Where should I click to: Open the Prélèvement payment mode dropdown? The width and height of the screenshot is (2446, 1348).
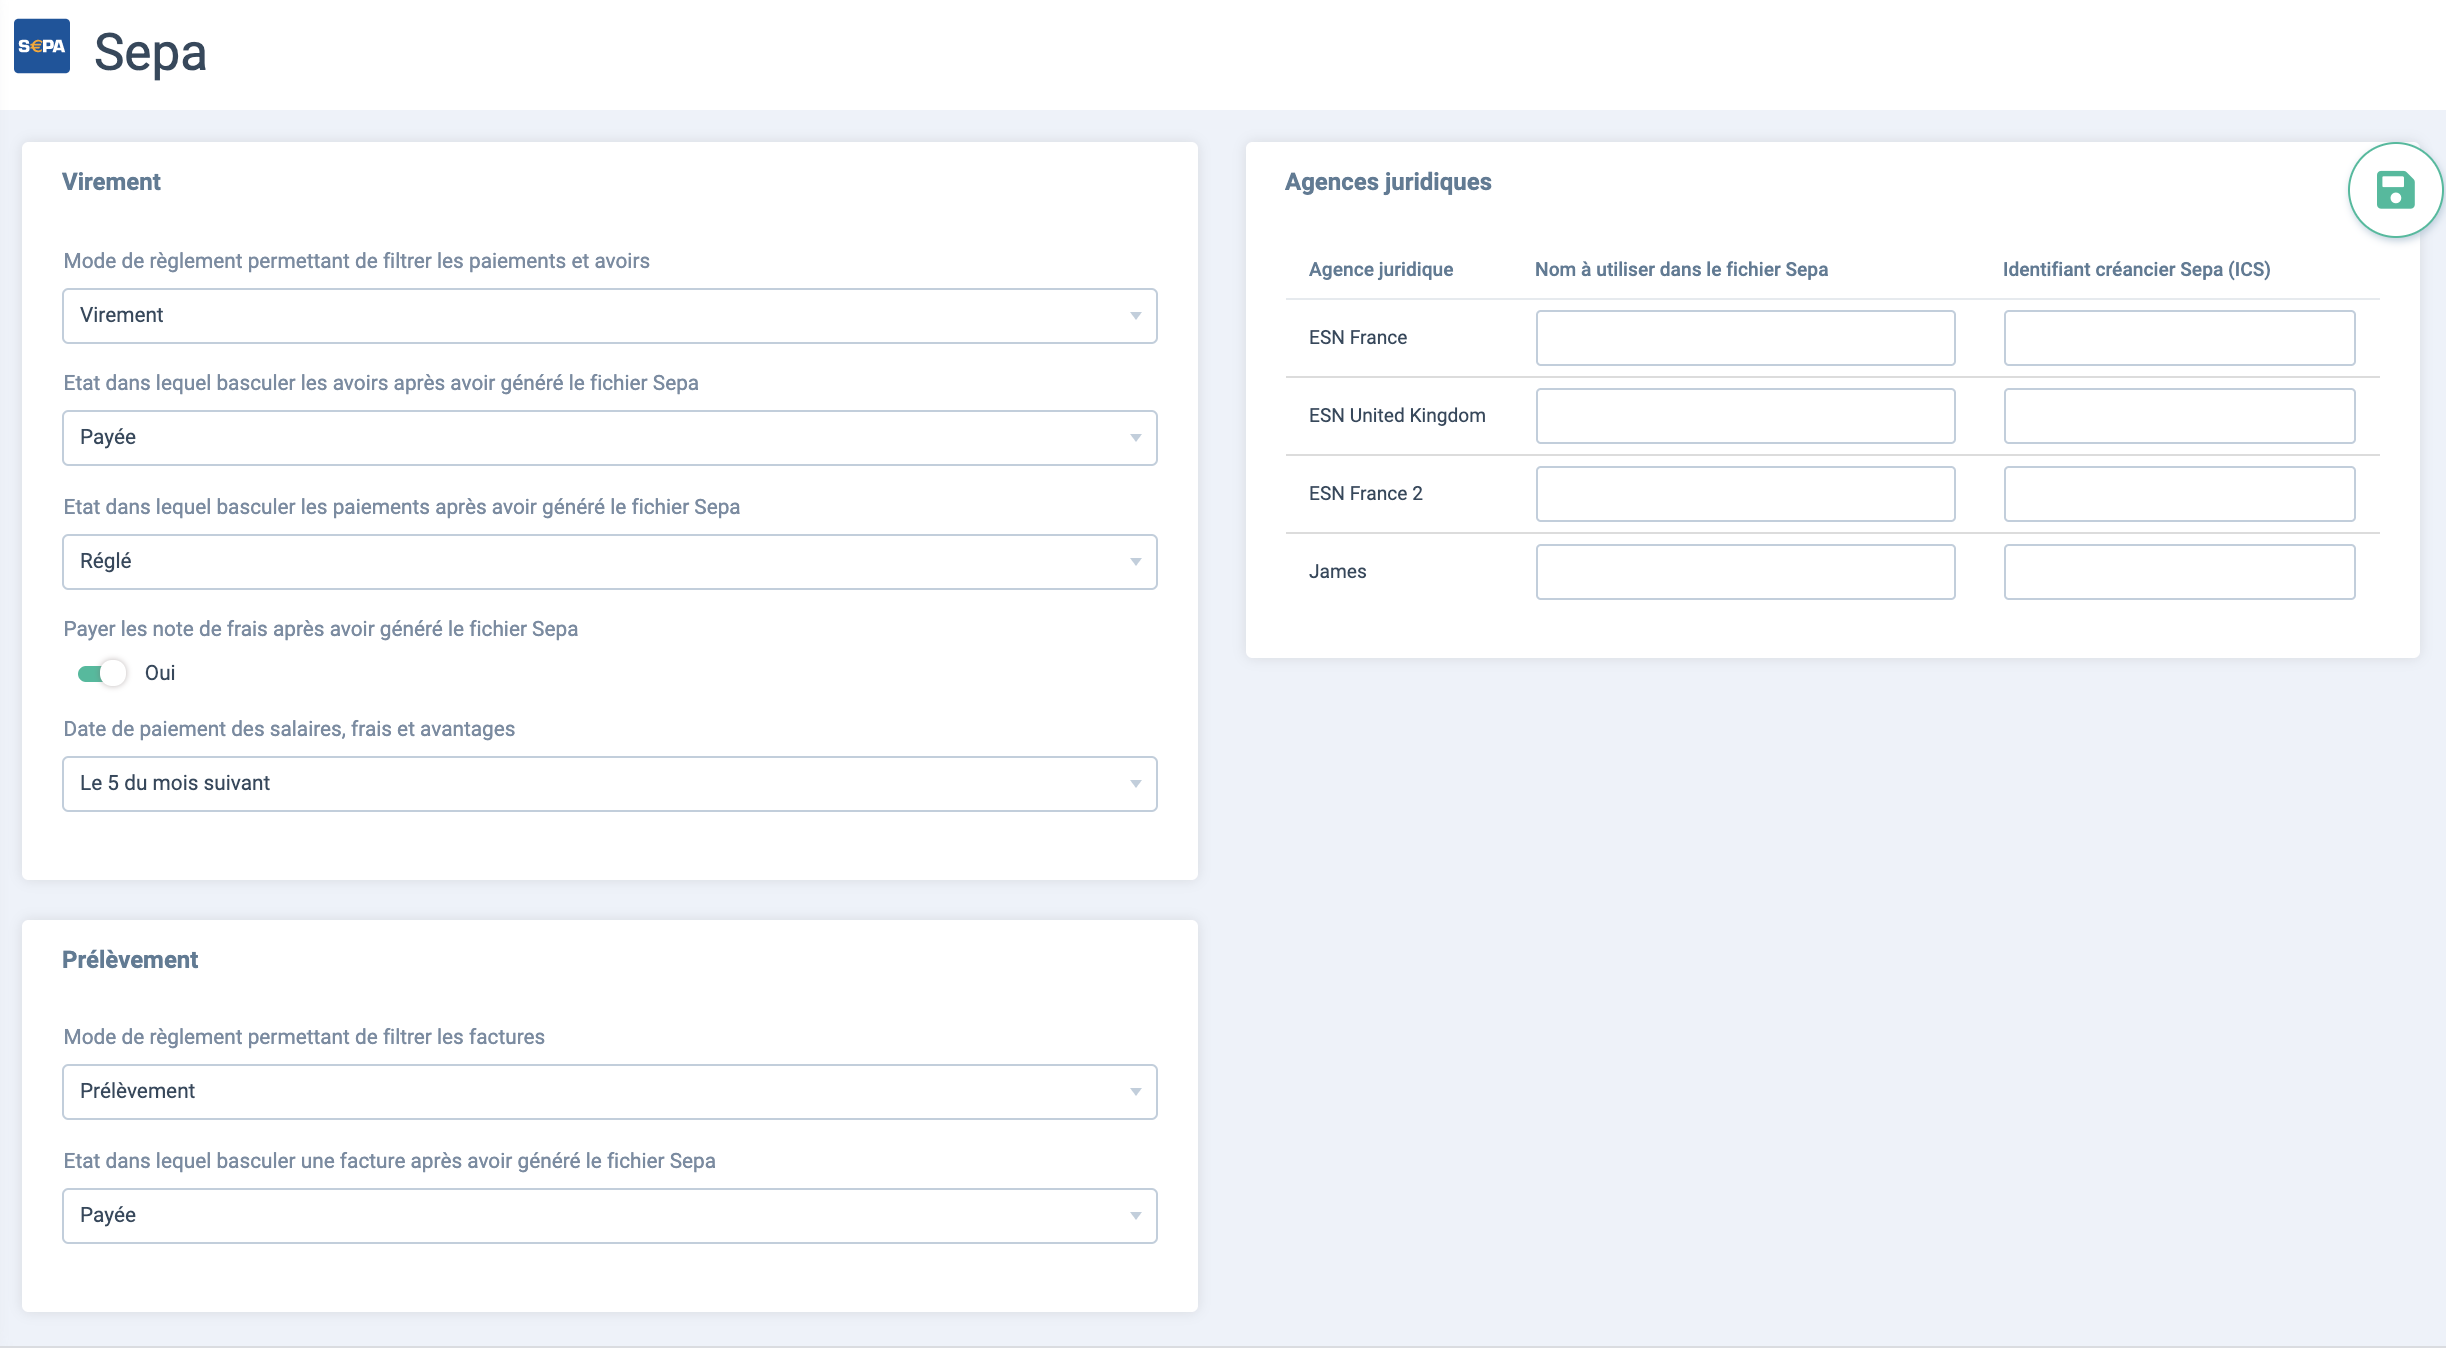(x=609, y=1092)
